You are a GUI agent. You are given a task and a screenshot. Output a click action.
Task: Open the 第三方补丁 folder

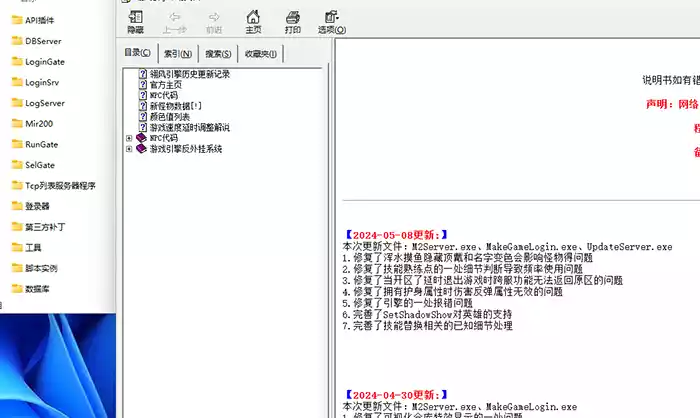click(x=45, y=227)
